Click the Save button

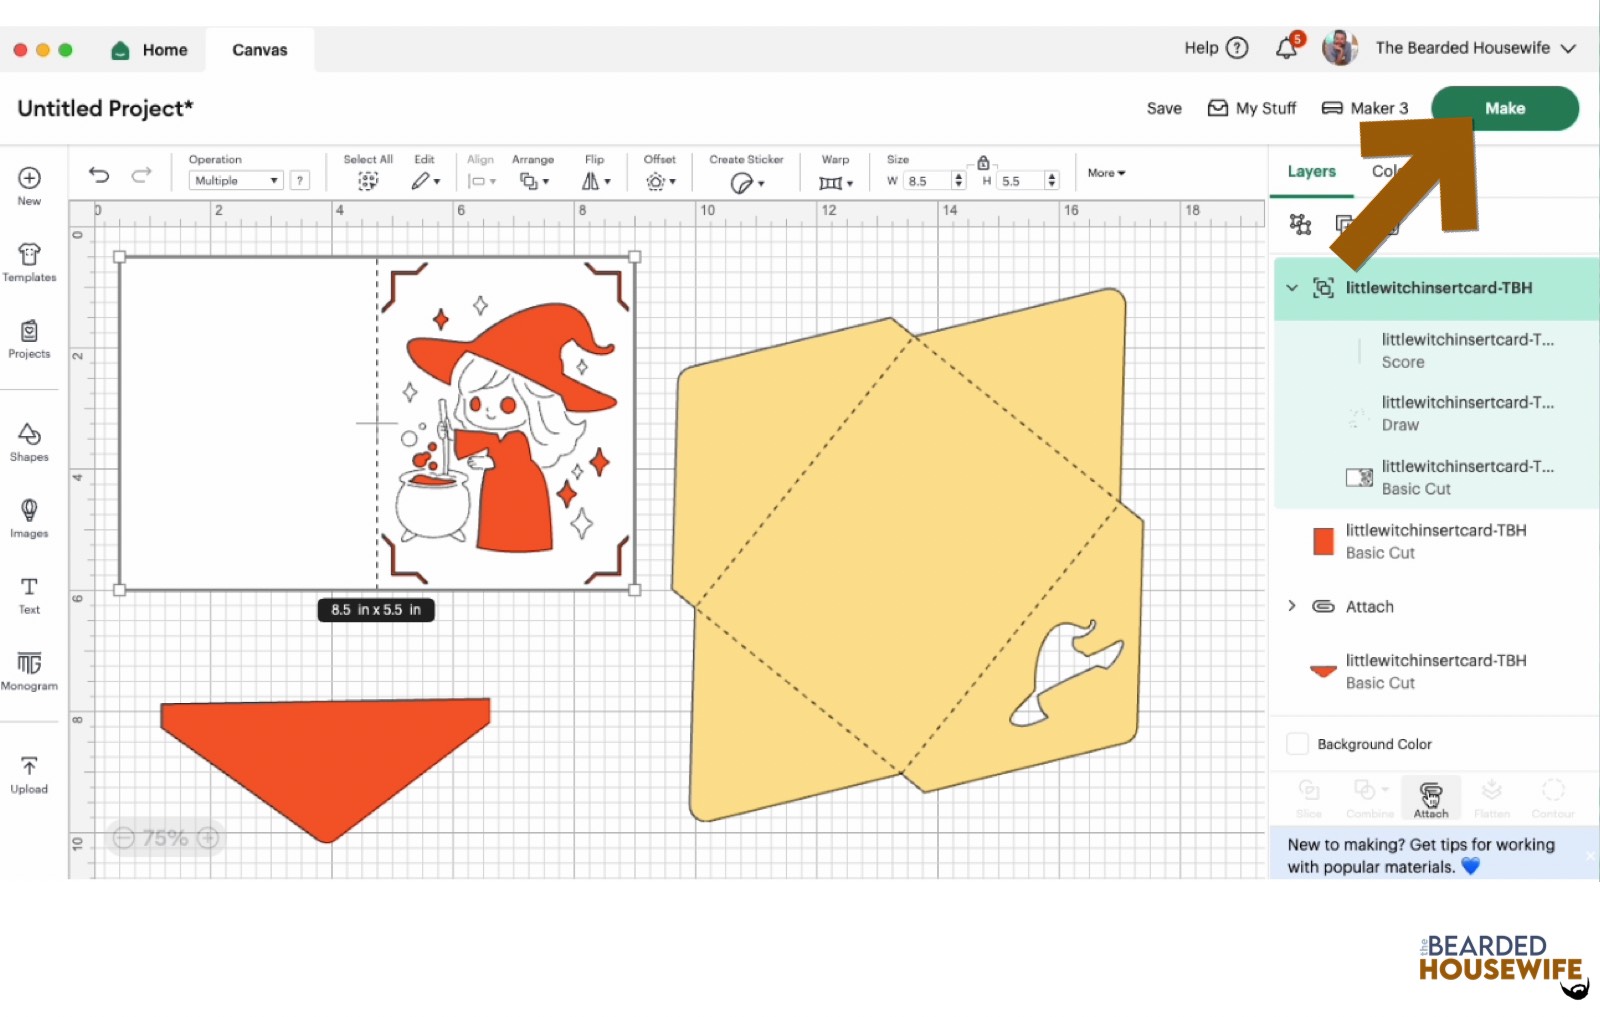[1164, 108]
